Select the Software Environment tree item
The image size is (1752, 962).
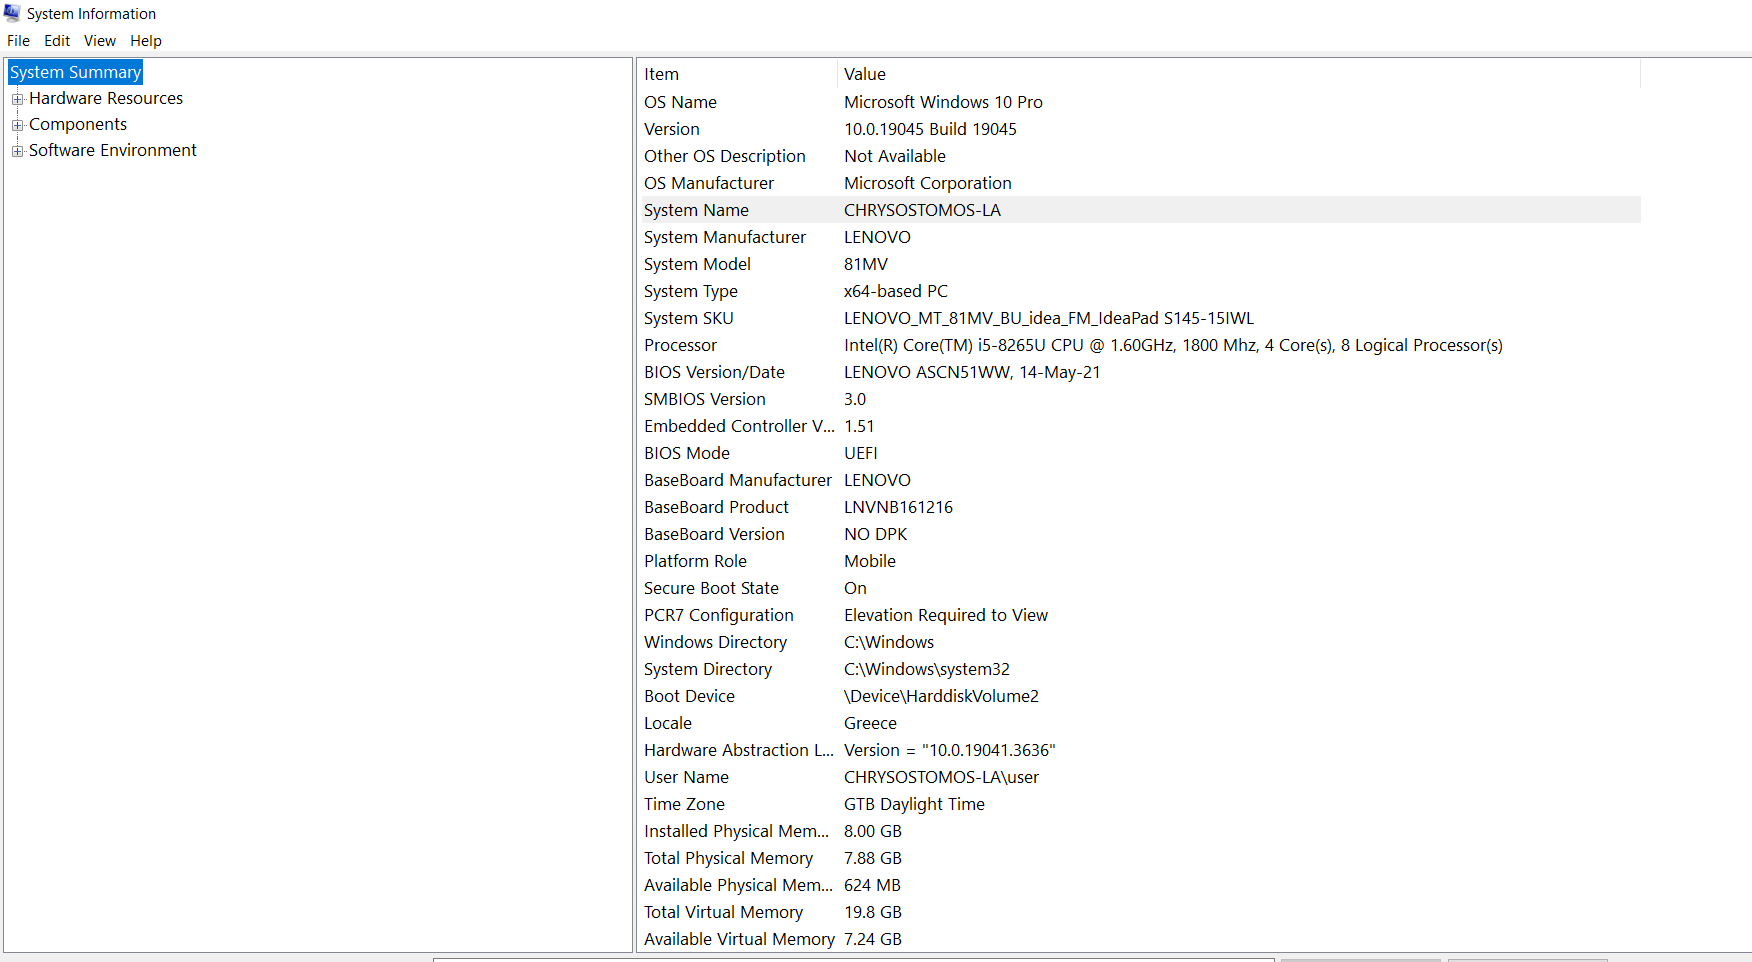pos(113,150)
